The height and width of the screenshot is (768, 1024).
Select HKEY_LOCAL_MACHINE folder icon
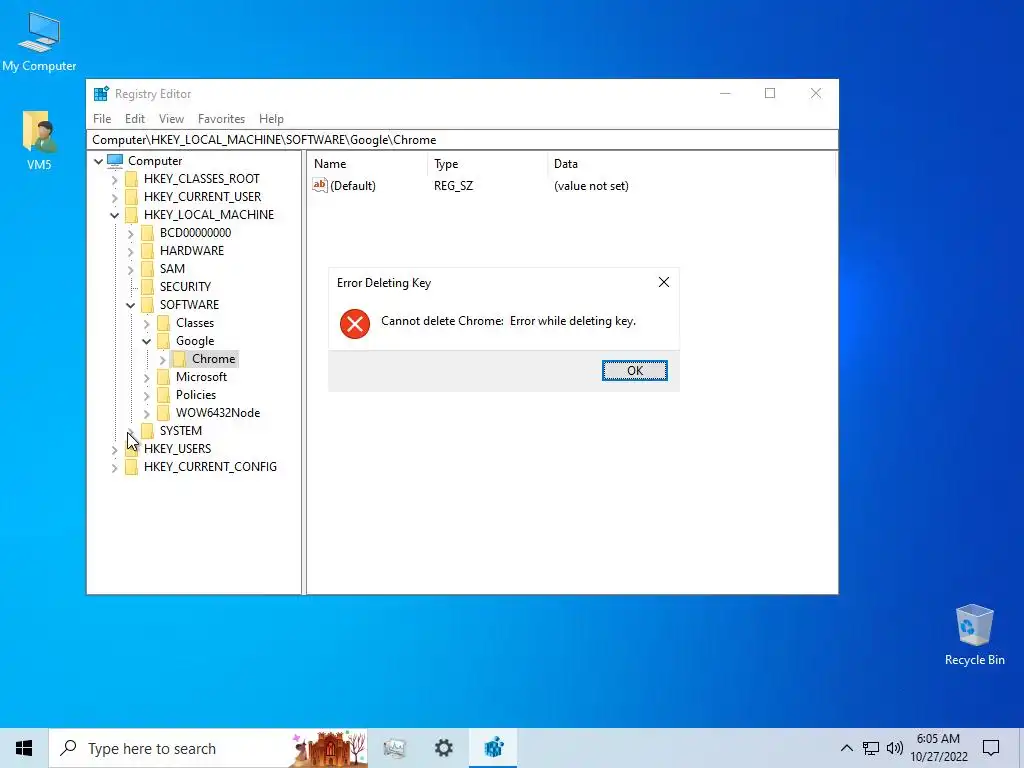point(131,215)
